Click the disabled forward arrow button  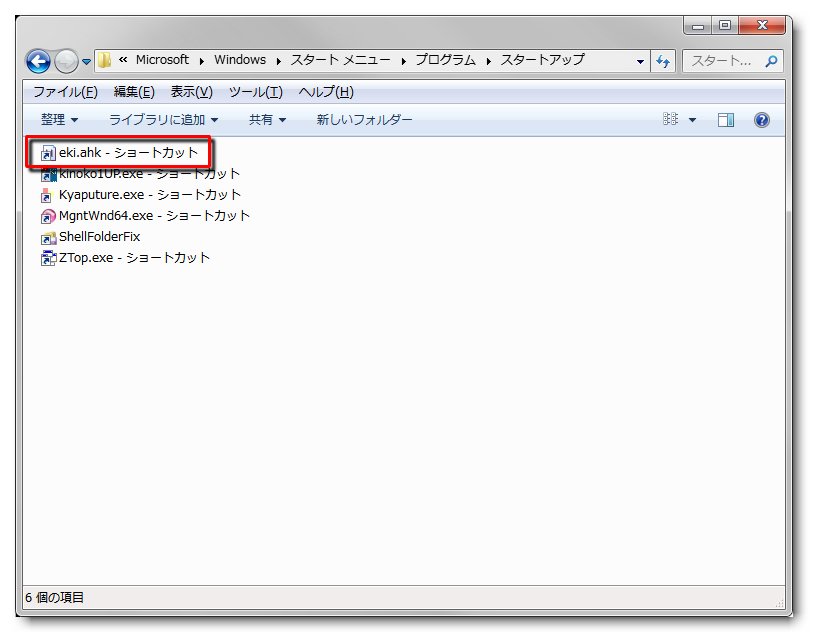pos(66,62)
